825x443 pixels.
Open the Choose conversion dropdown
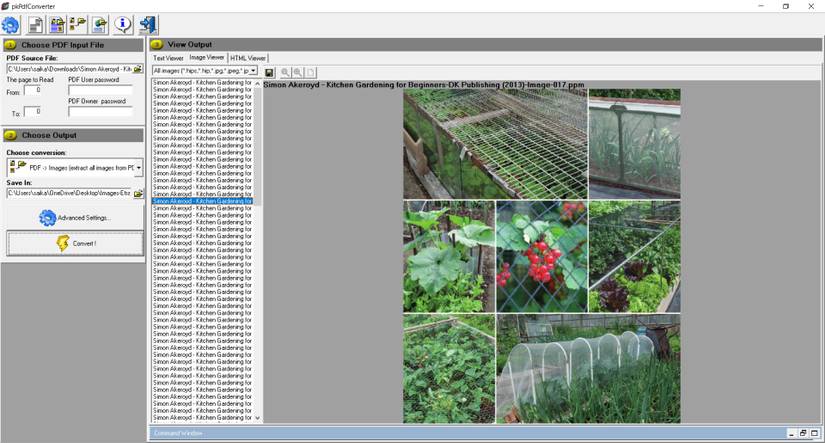(x=138, y=168)
